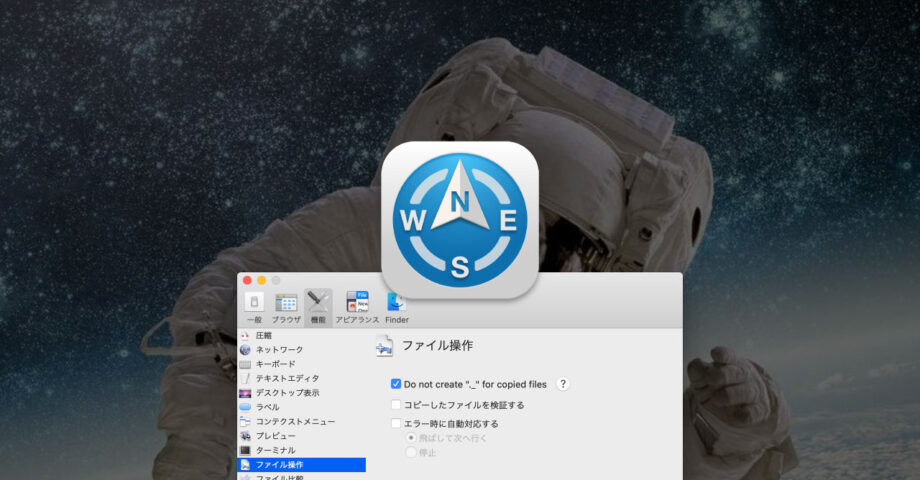
Task: Open the Finder preferences tab
Action: pyautogui.click(x=397, y=307)
